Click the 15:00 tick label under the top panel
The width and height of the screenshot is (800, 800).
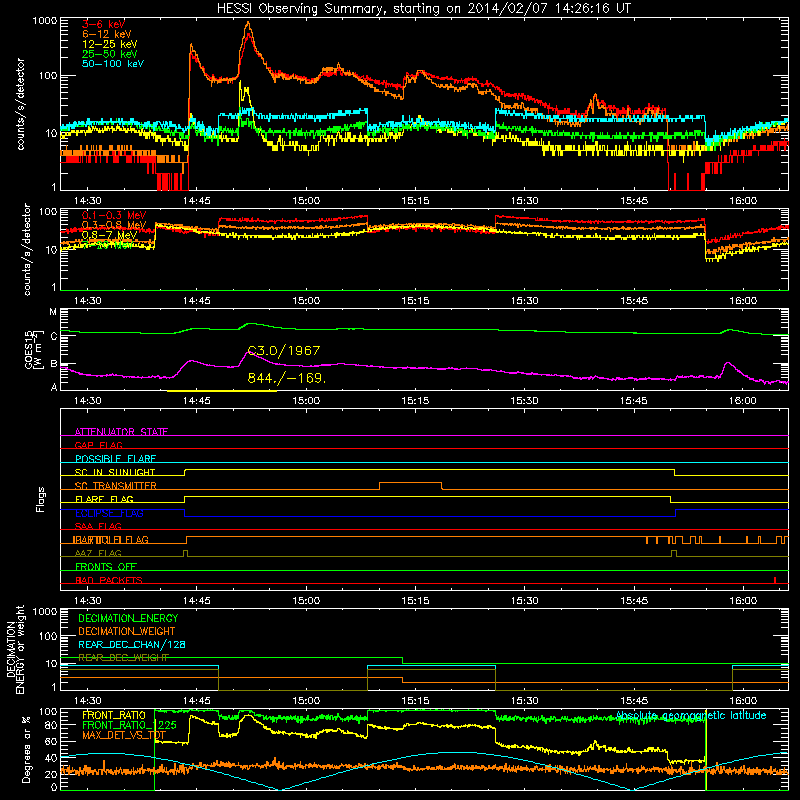306,201
